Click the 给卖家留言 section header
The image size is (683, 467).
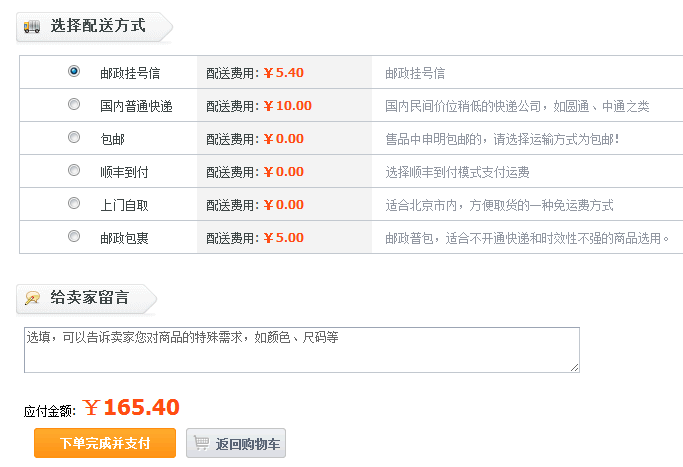(x=90, y=297)
